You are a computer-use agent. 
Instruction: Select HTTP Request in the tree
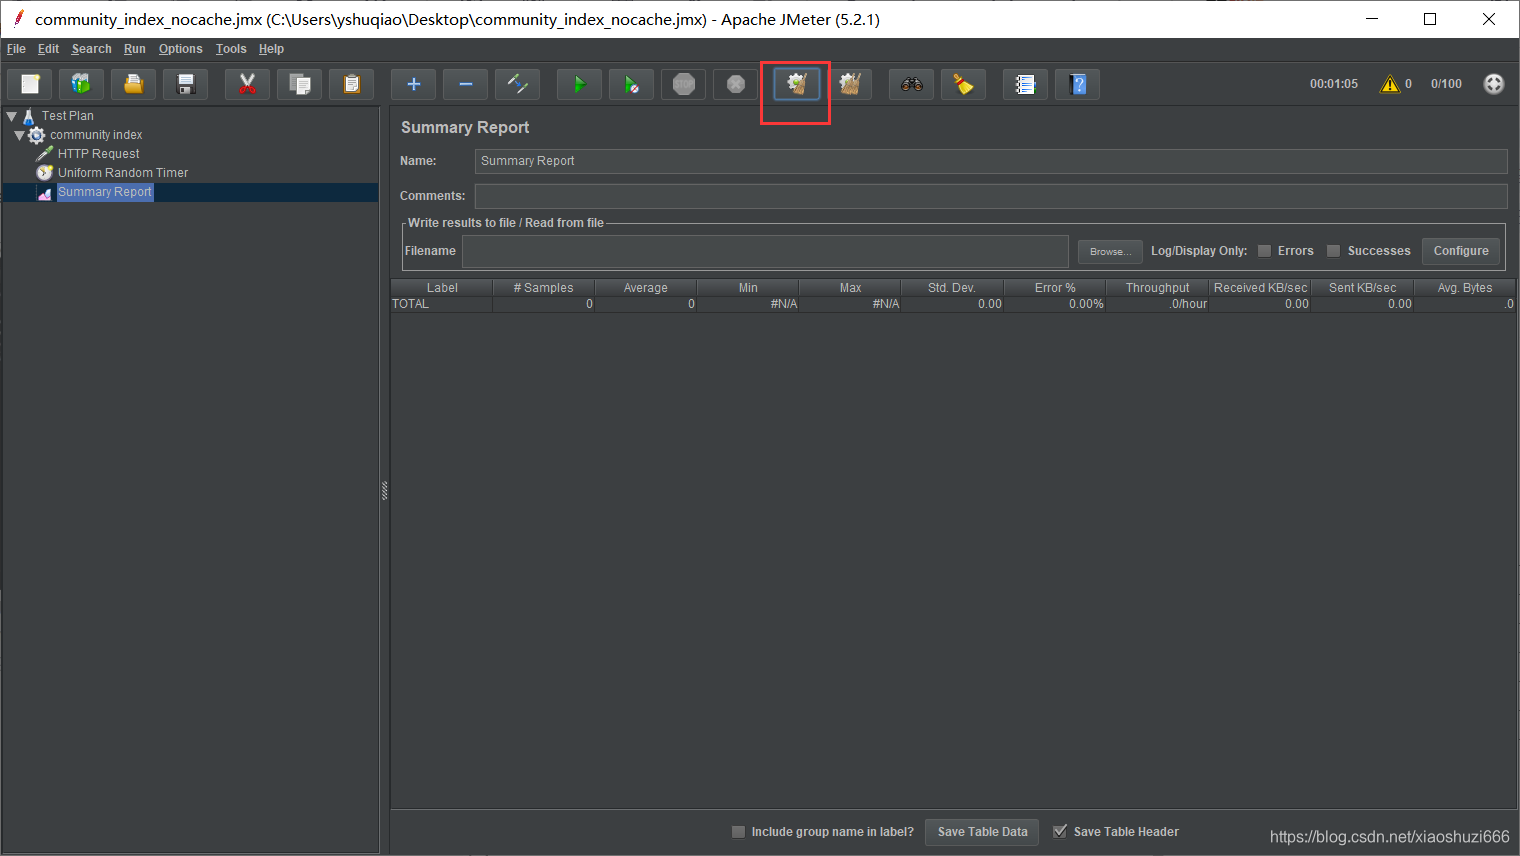[98, 154]
